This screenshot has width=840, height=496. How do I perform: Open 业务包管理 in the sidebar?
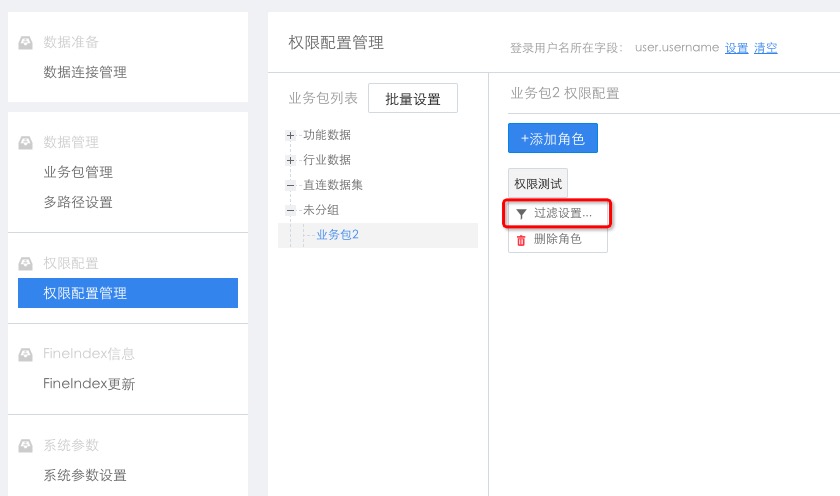coord(78,172)
